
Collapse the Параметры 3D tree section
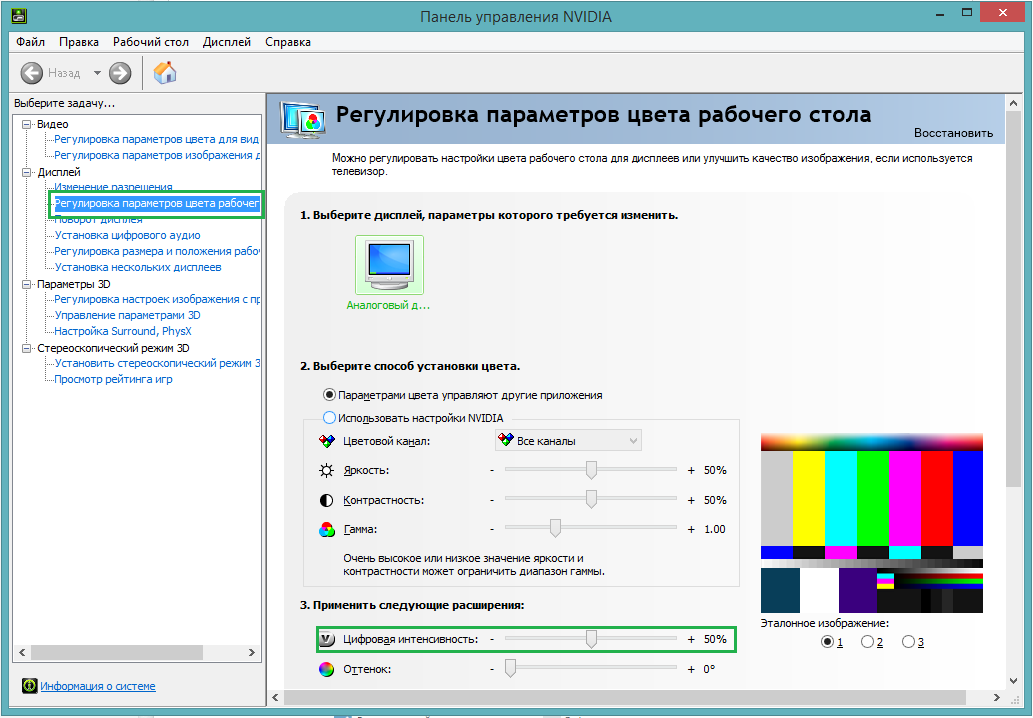[x=27, y=284]
